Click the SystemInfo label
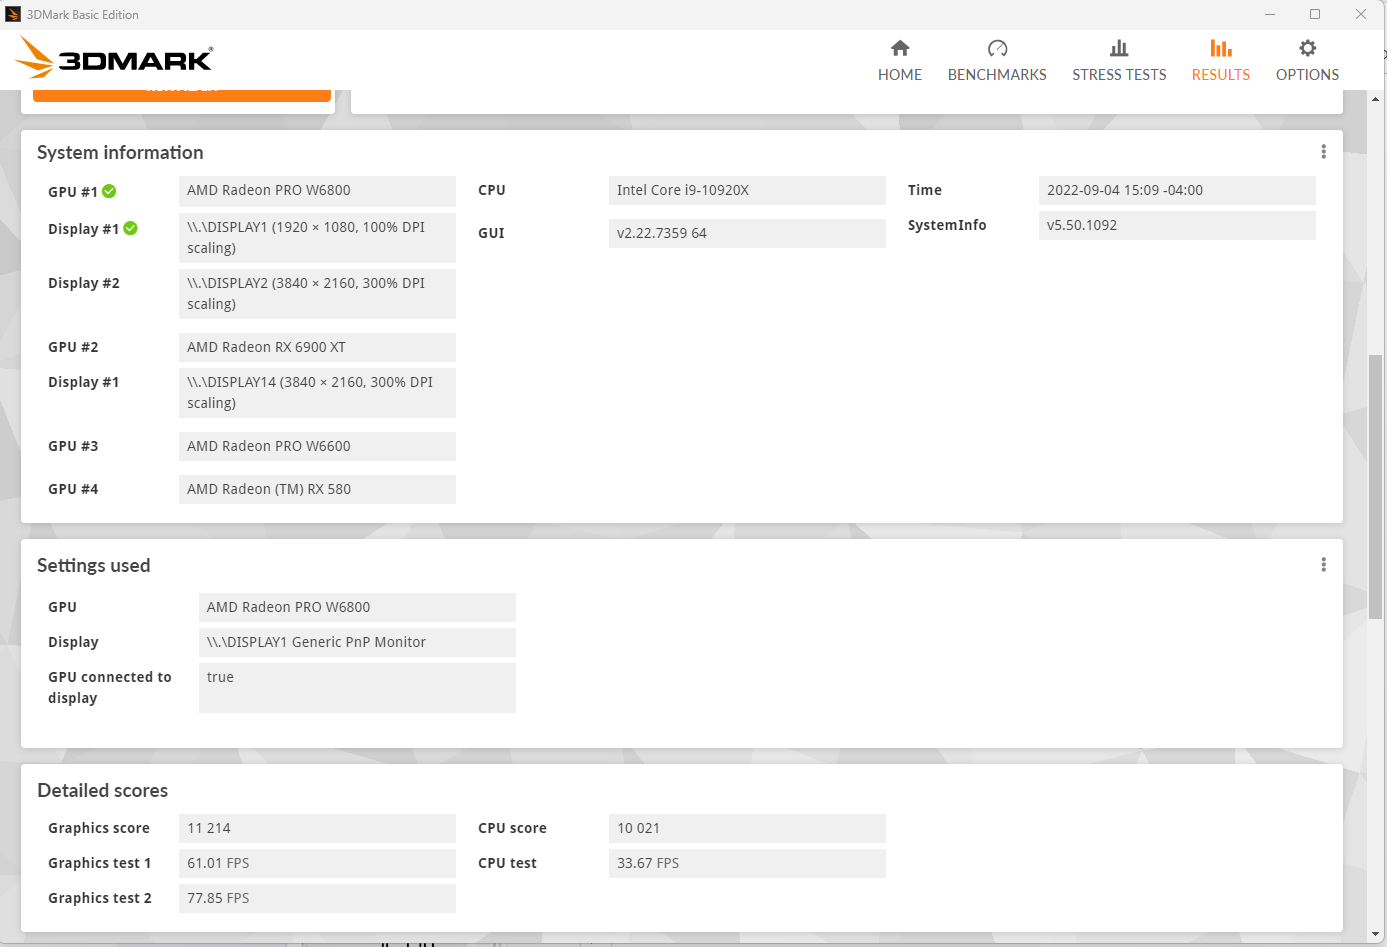This screenshot has height=947, width=1387. point(947,225)
